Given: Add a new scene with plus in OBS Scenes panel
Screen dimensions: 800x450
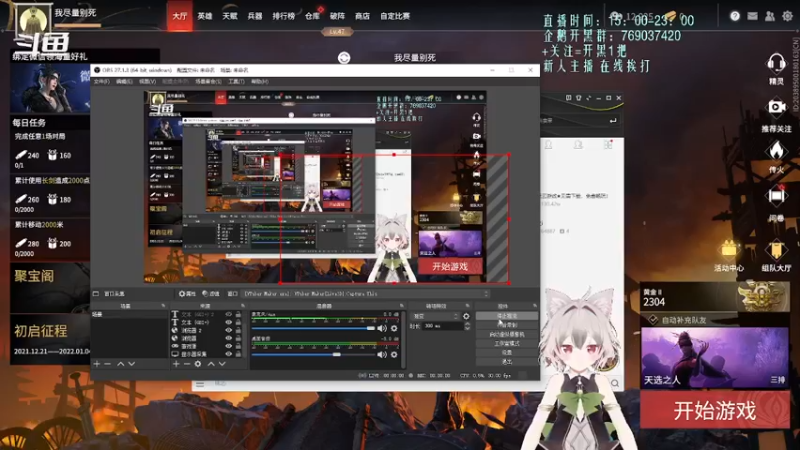Looking at the screenshot, I should coord(96,364).
